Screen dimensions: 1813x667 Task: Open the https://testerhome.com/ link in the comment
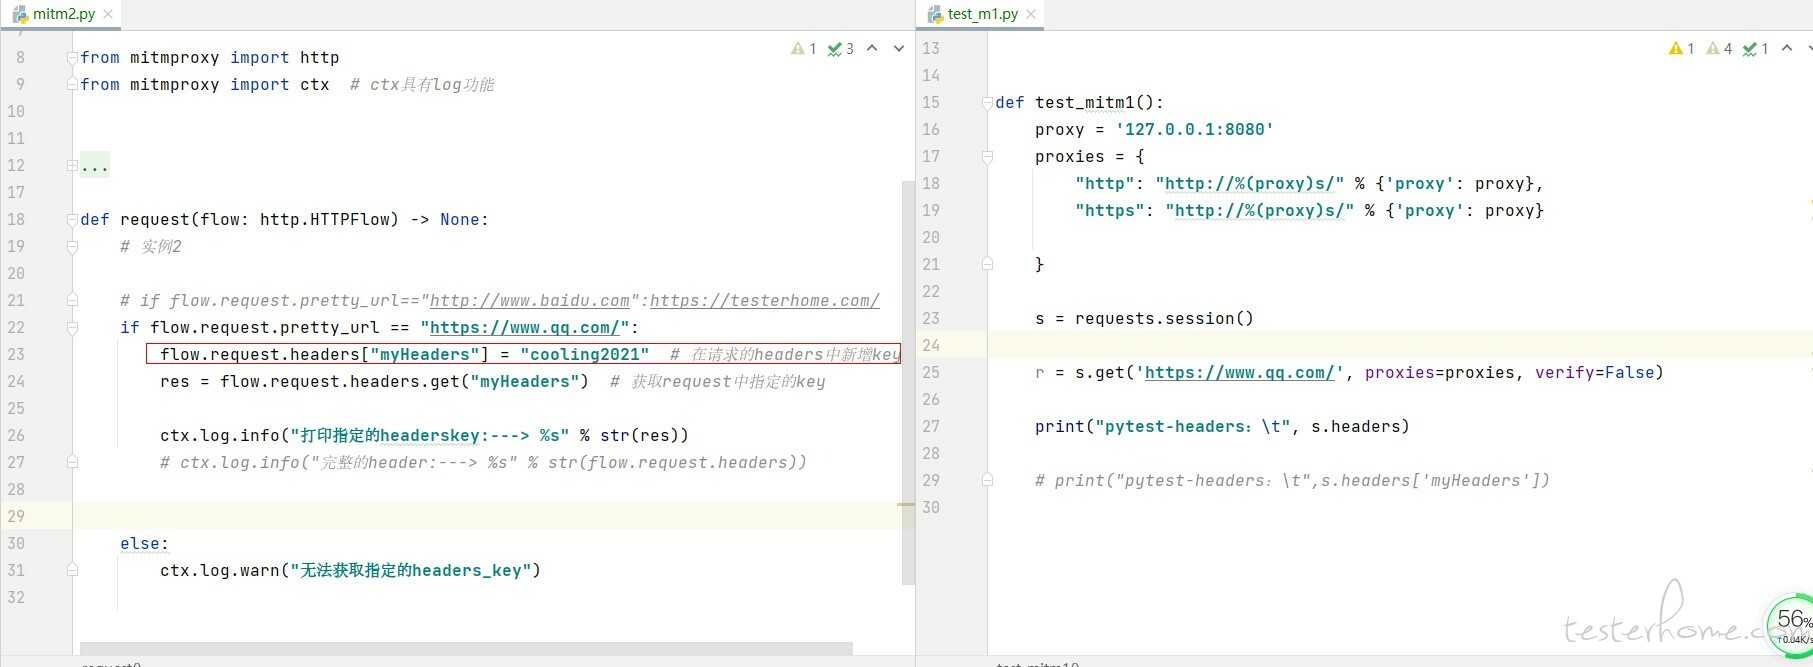(x=765, y=300)
